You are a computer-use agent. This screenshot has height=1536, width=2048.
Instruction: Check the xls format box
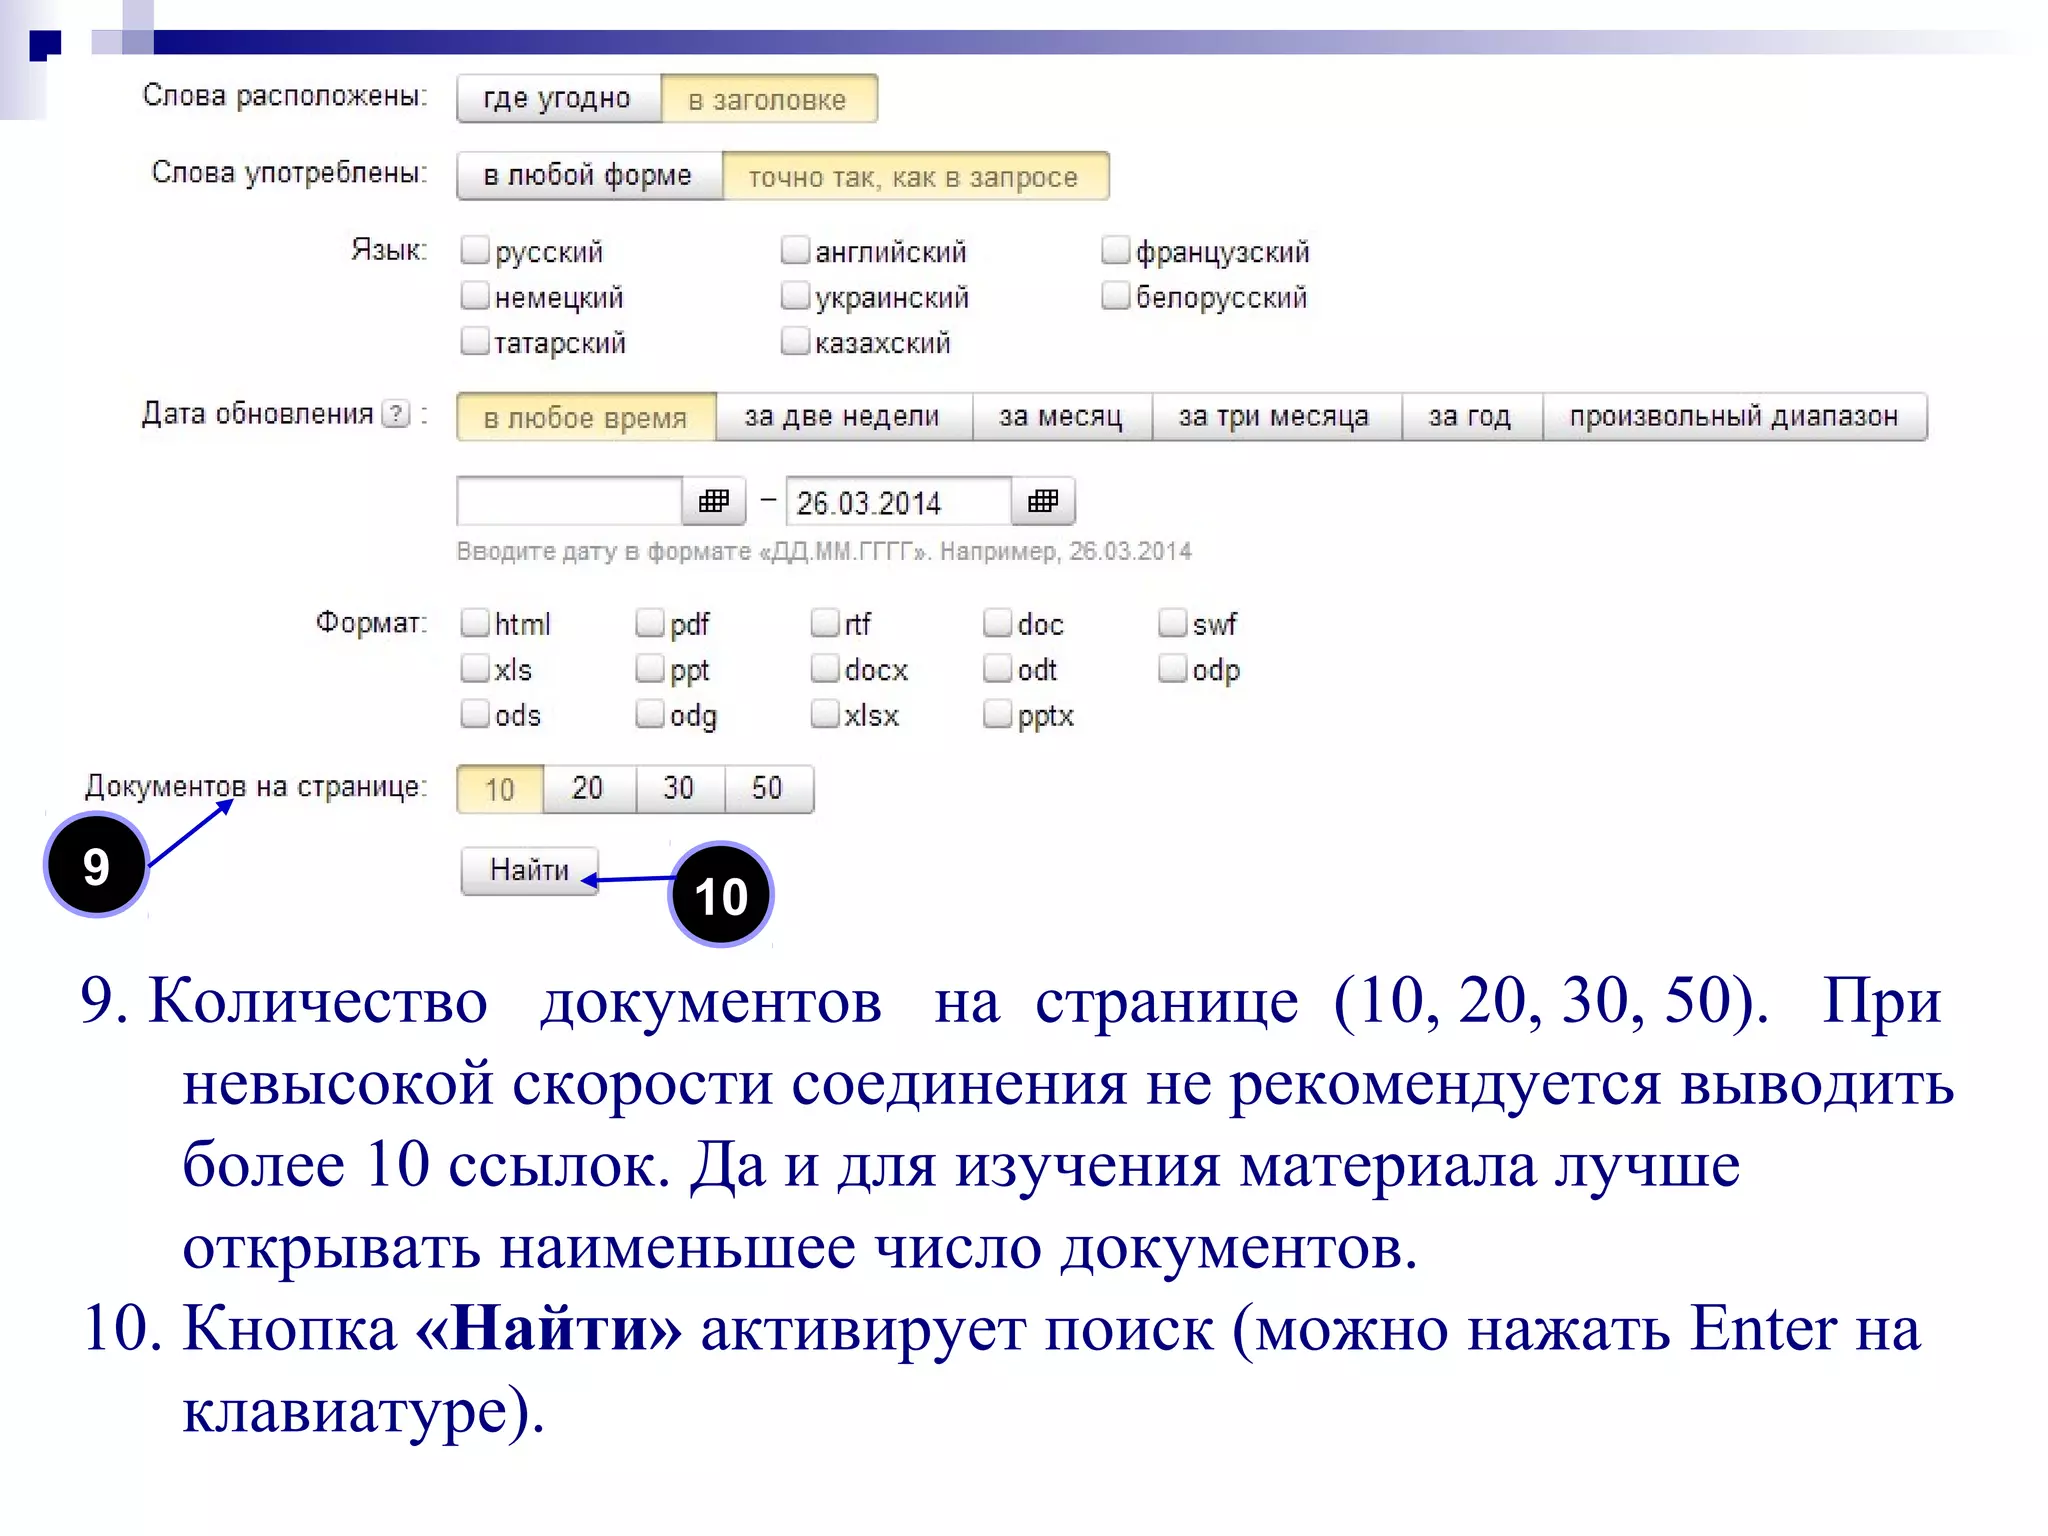pos(475,667)
